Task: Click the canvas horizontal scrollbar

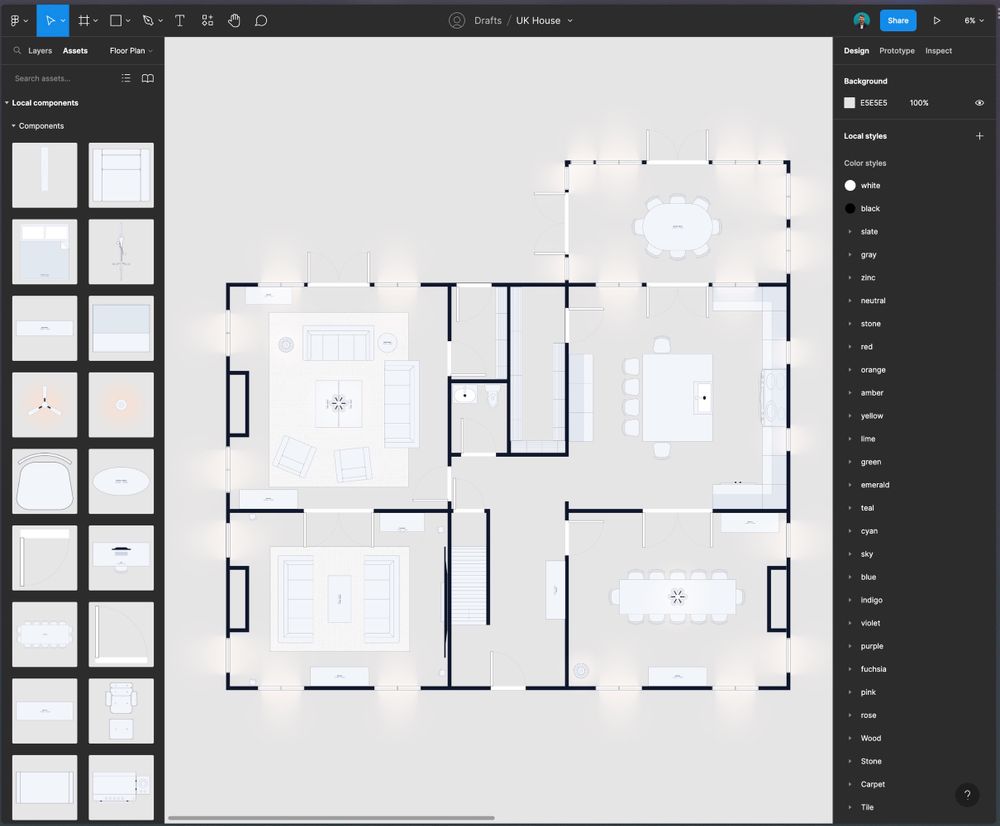Action: click(331, 818)
